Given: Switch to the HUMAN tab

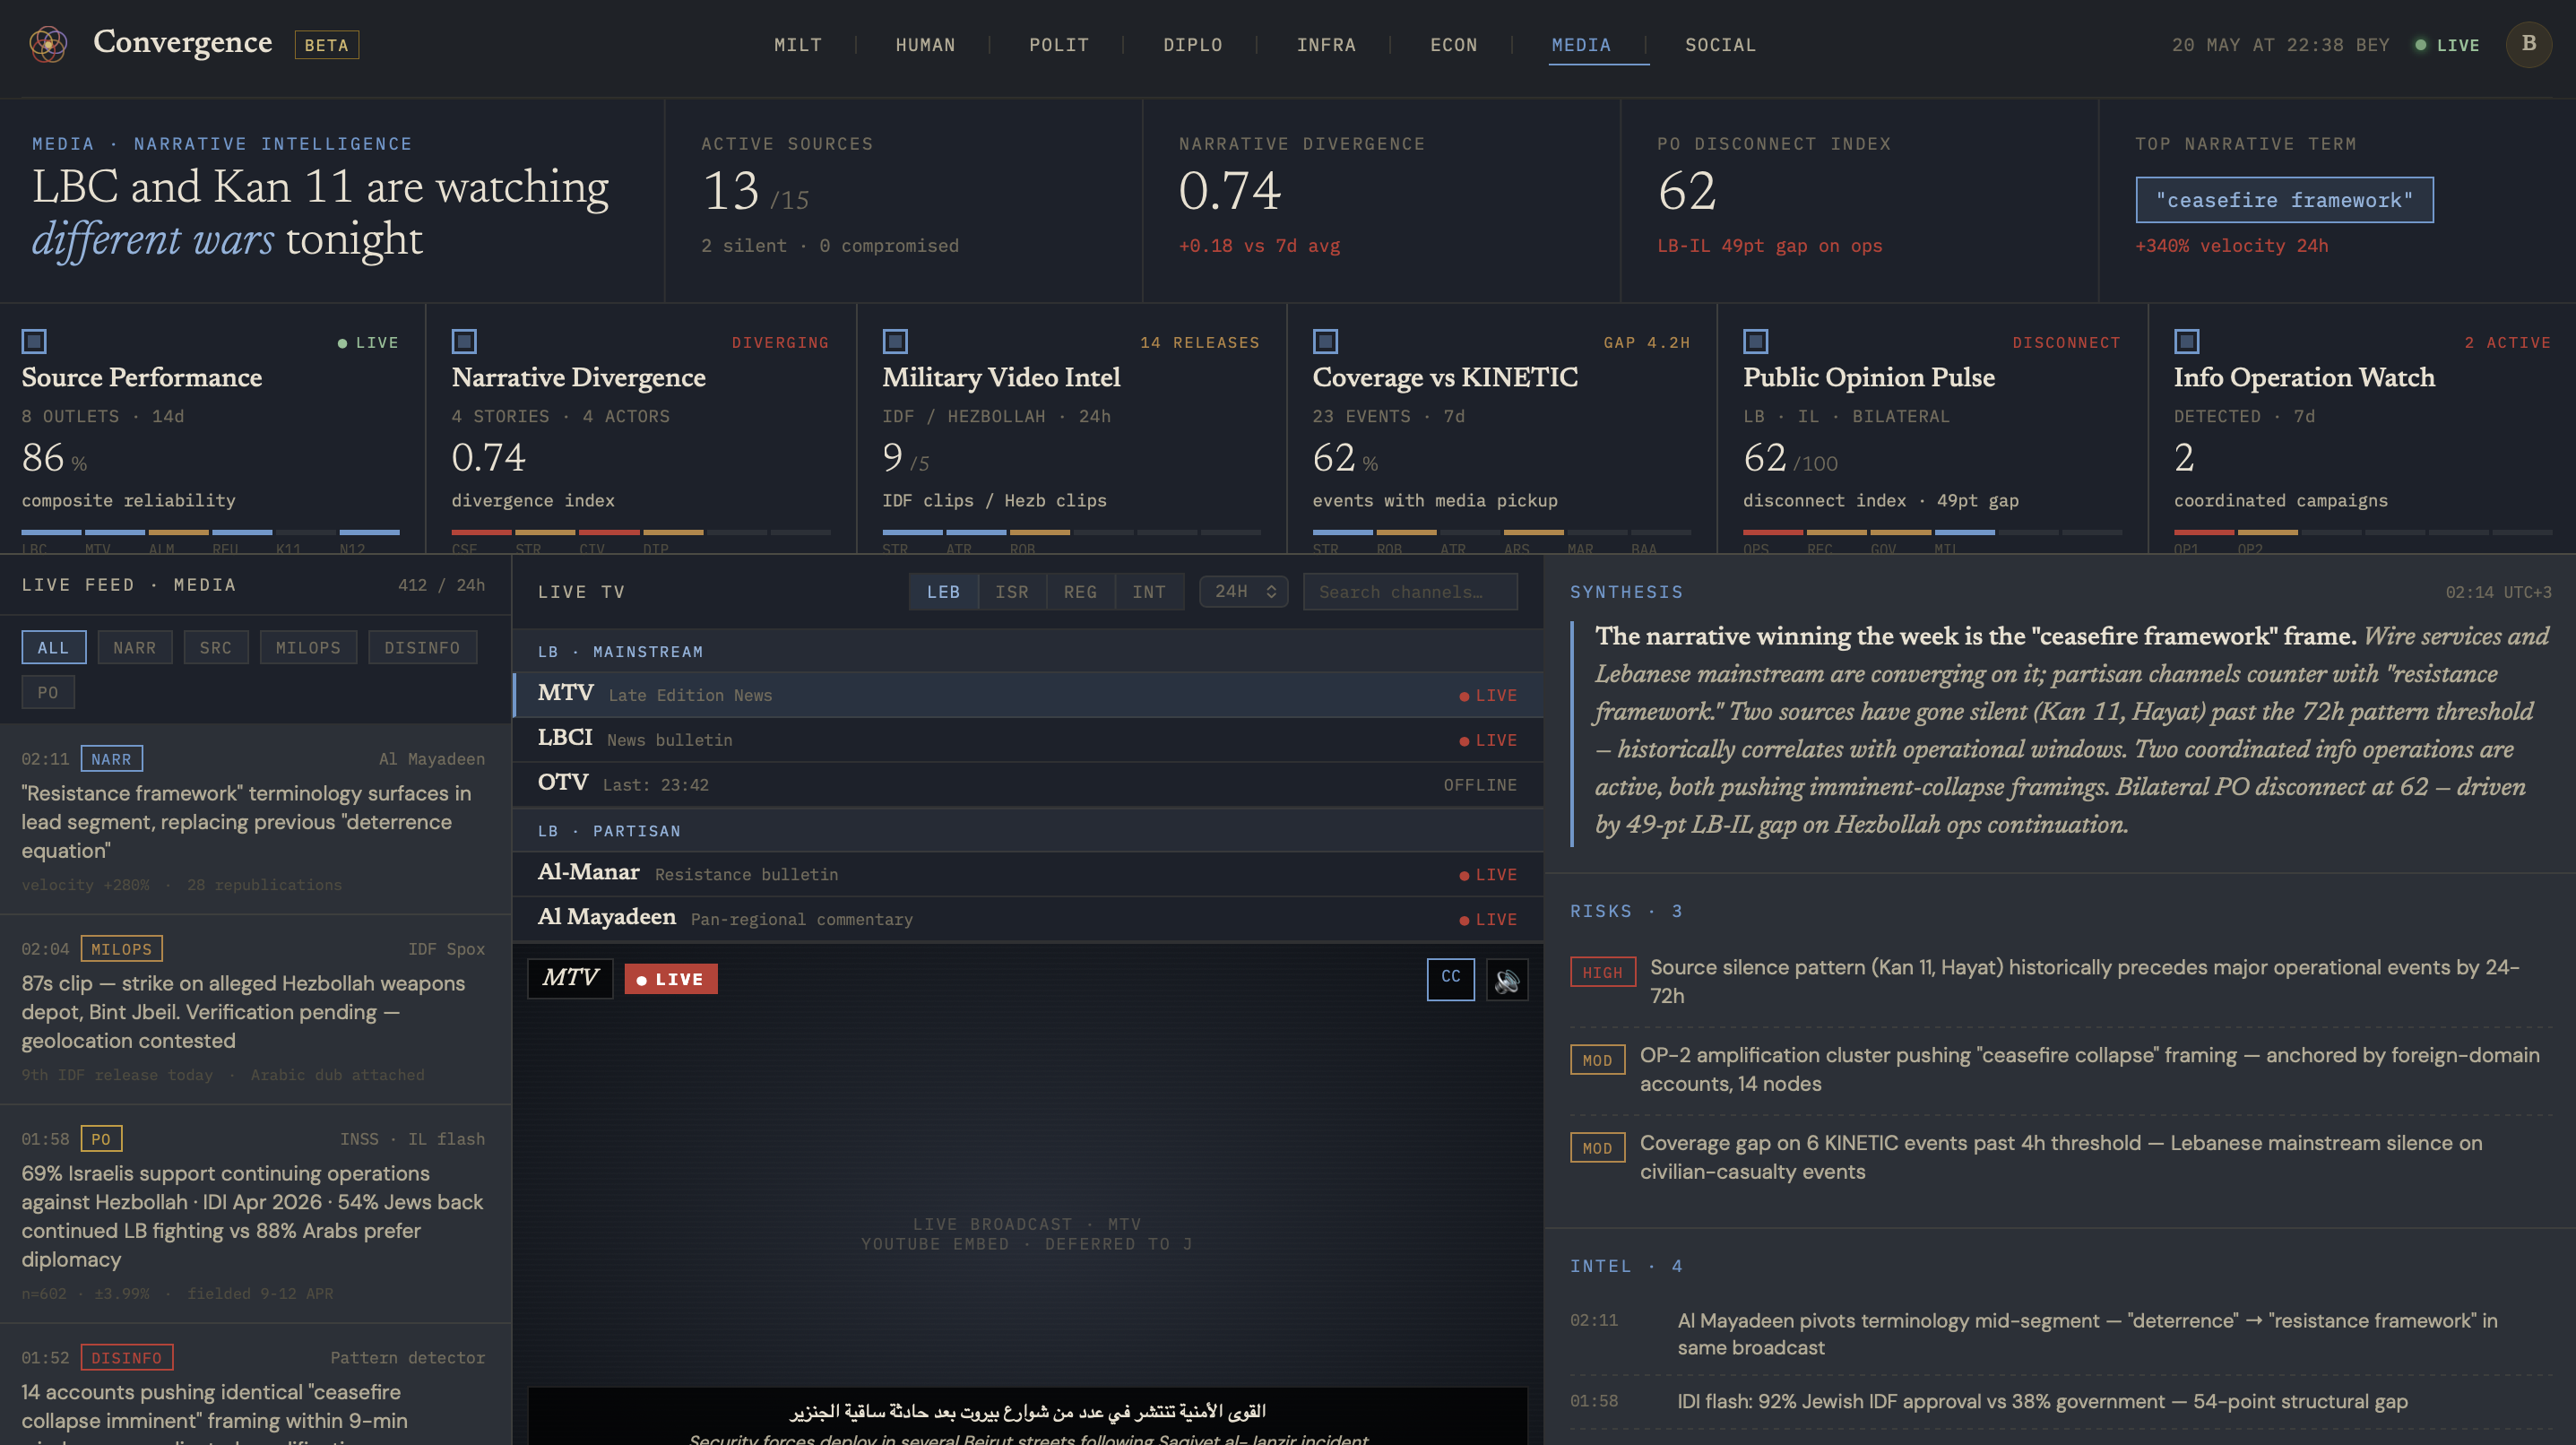Looking at the screenshot, I should click(x=925, y=45).
